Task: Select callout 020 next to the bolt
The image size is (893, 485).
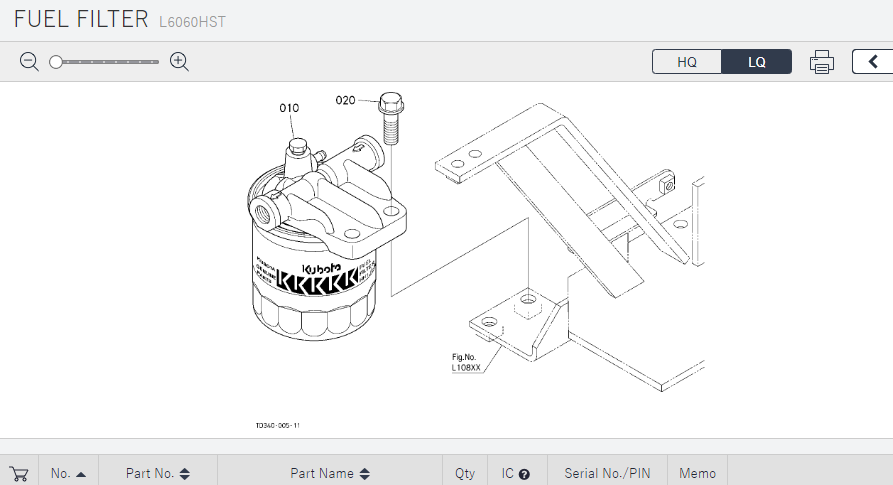Action: (x=345, y=100)
